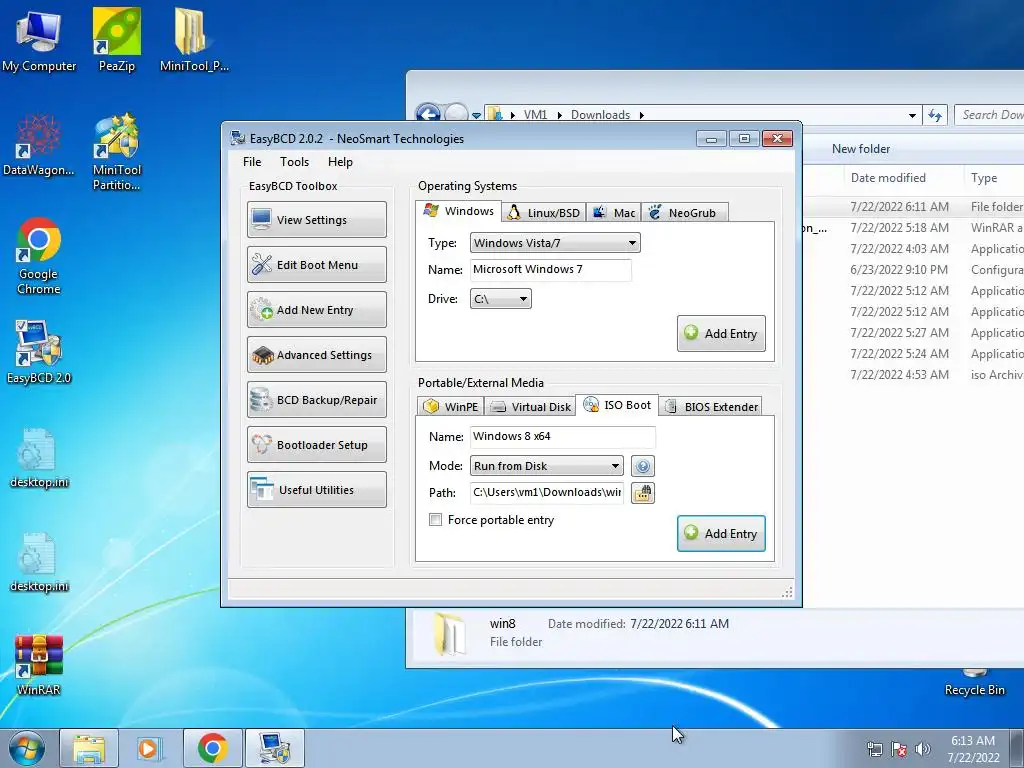Launch DataWagon desktop shortcut
Viewport: 1024px width, 768px height.
39,145
